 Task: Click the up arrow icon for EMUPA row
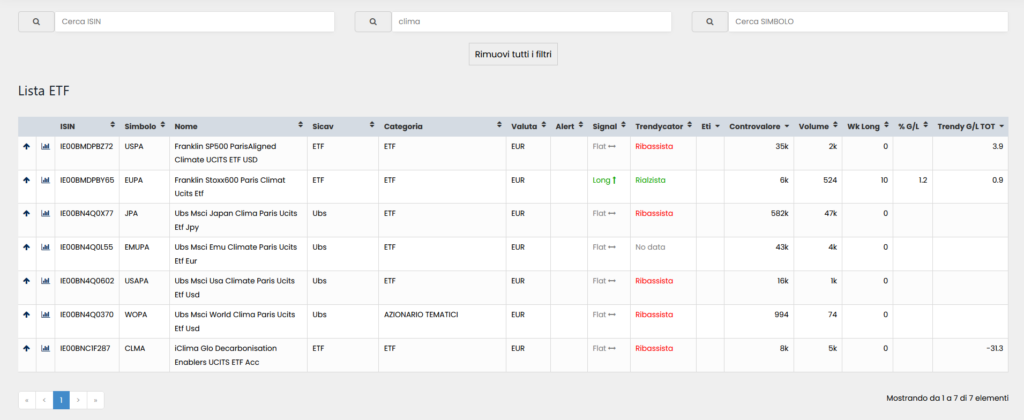coord(27,247)
